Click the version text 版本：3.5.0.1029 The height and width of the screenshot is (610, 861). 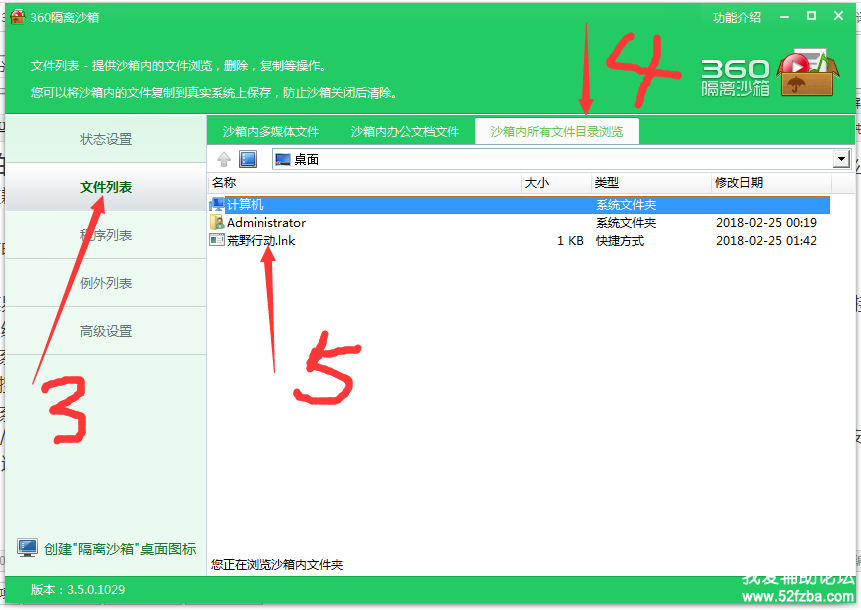[x=78, y=590]
